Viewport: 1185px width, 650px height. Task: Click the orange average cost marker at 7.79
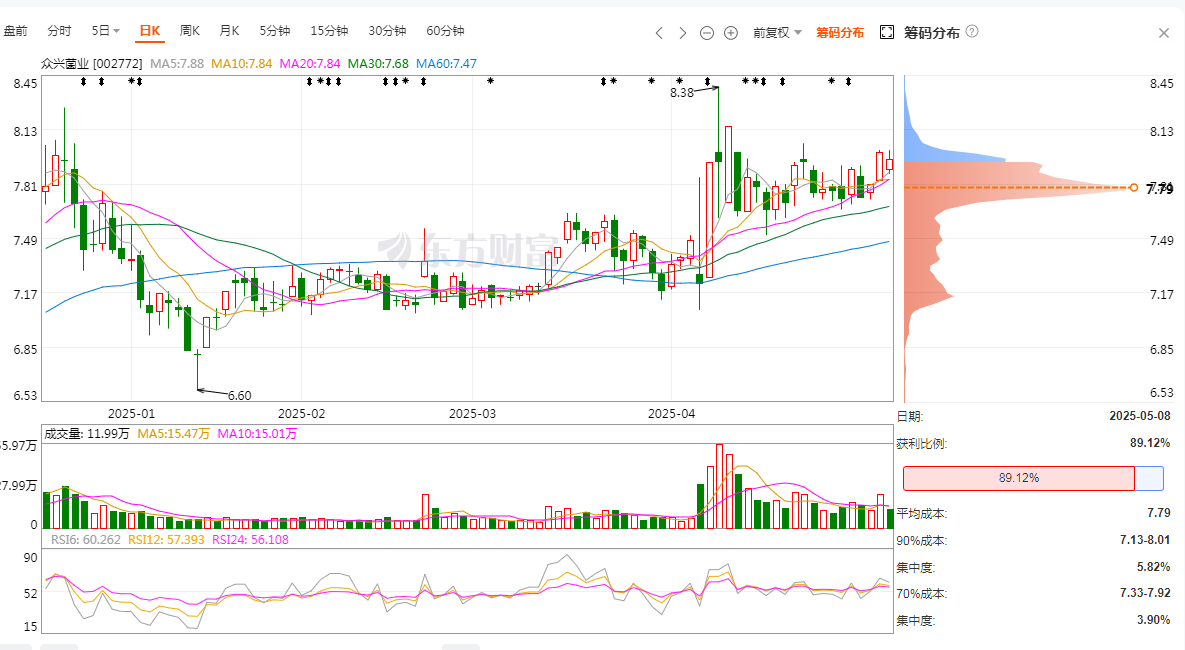(1133, 187)
